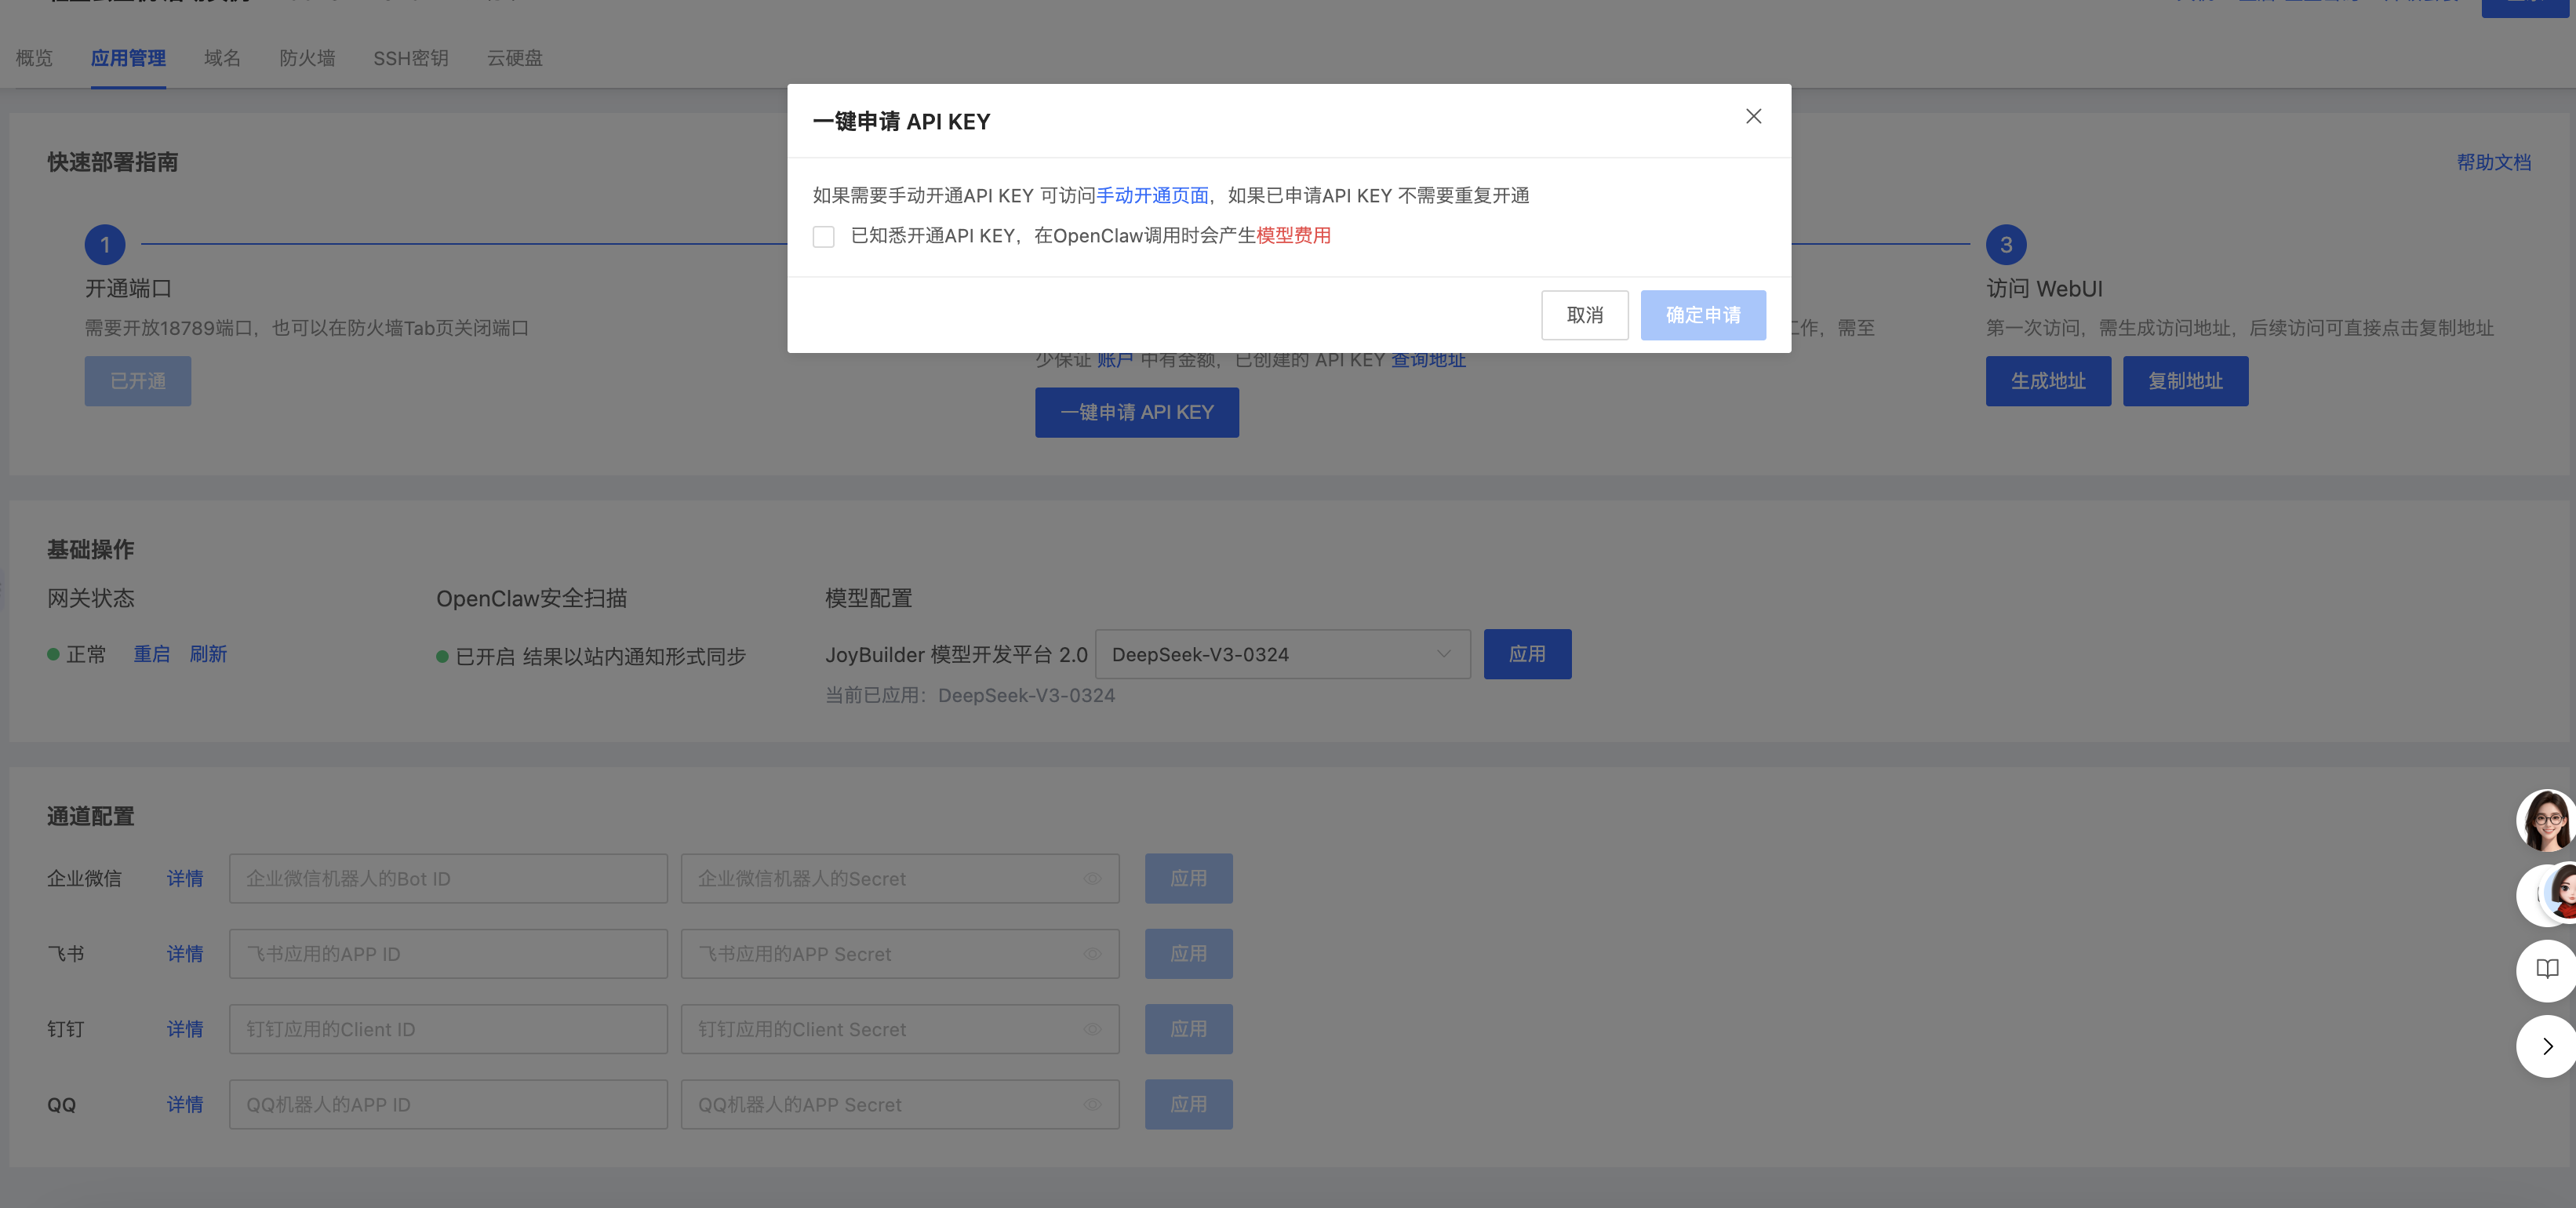Image resolution: width=2576 pixels, height=1208 pixels.
Task: Expand the 企业微信 详情 section
Action: coord(185,878)
